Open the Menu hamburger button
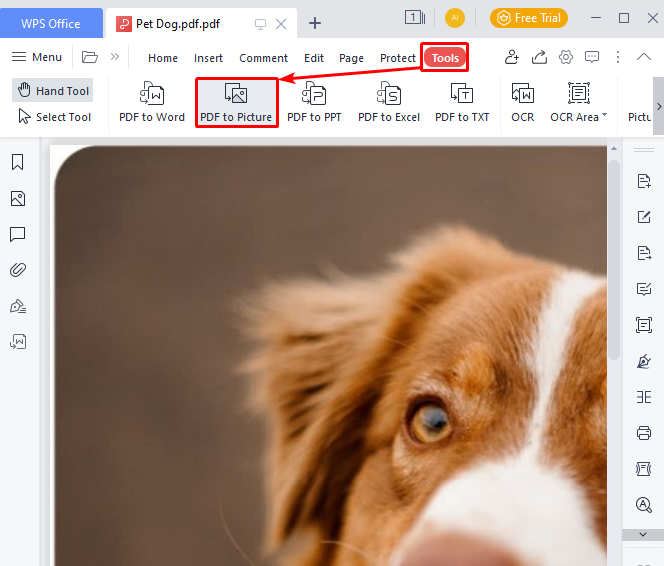 click(37, 57)
